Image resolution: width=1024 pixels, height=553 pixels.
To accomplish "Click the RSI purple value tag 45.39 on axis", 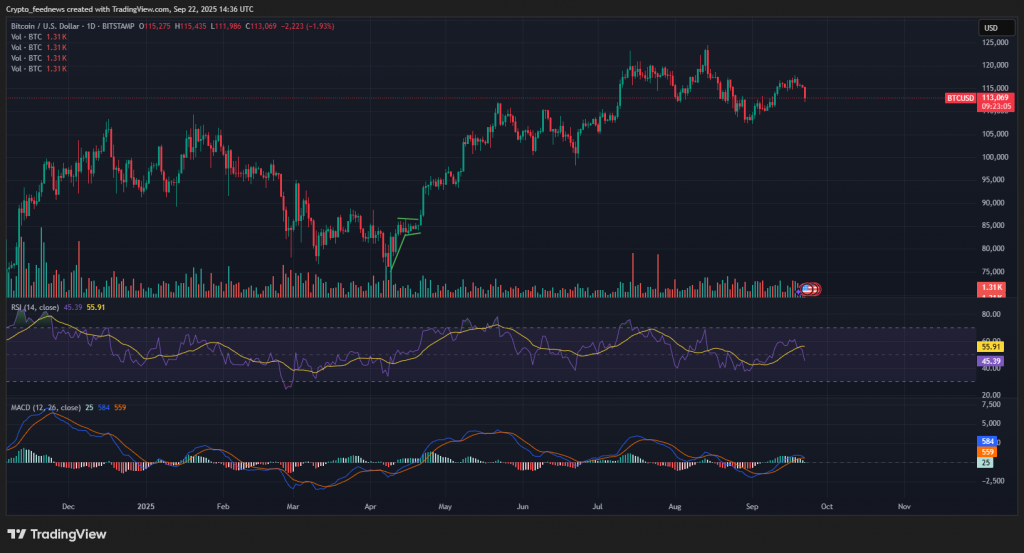I will pos(991,360).
